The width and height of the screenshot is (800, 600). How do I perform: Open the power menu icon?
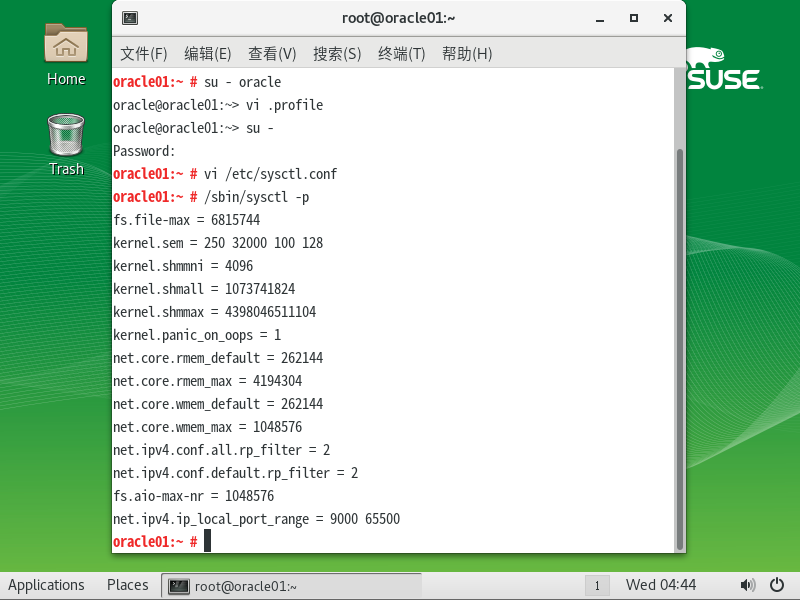[x=777, y=585]
